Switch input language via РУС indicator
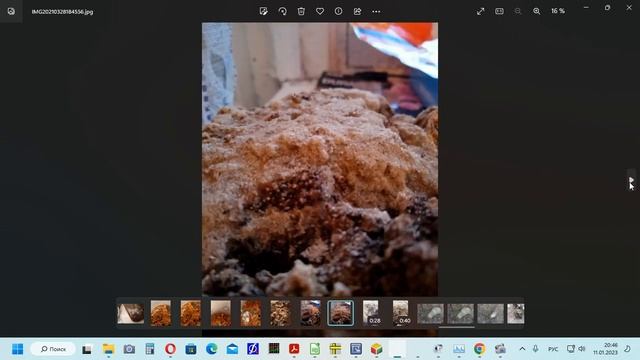 point(553,349)
